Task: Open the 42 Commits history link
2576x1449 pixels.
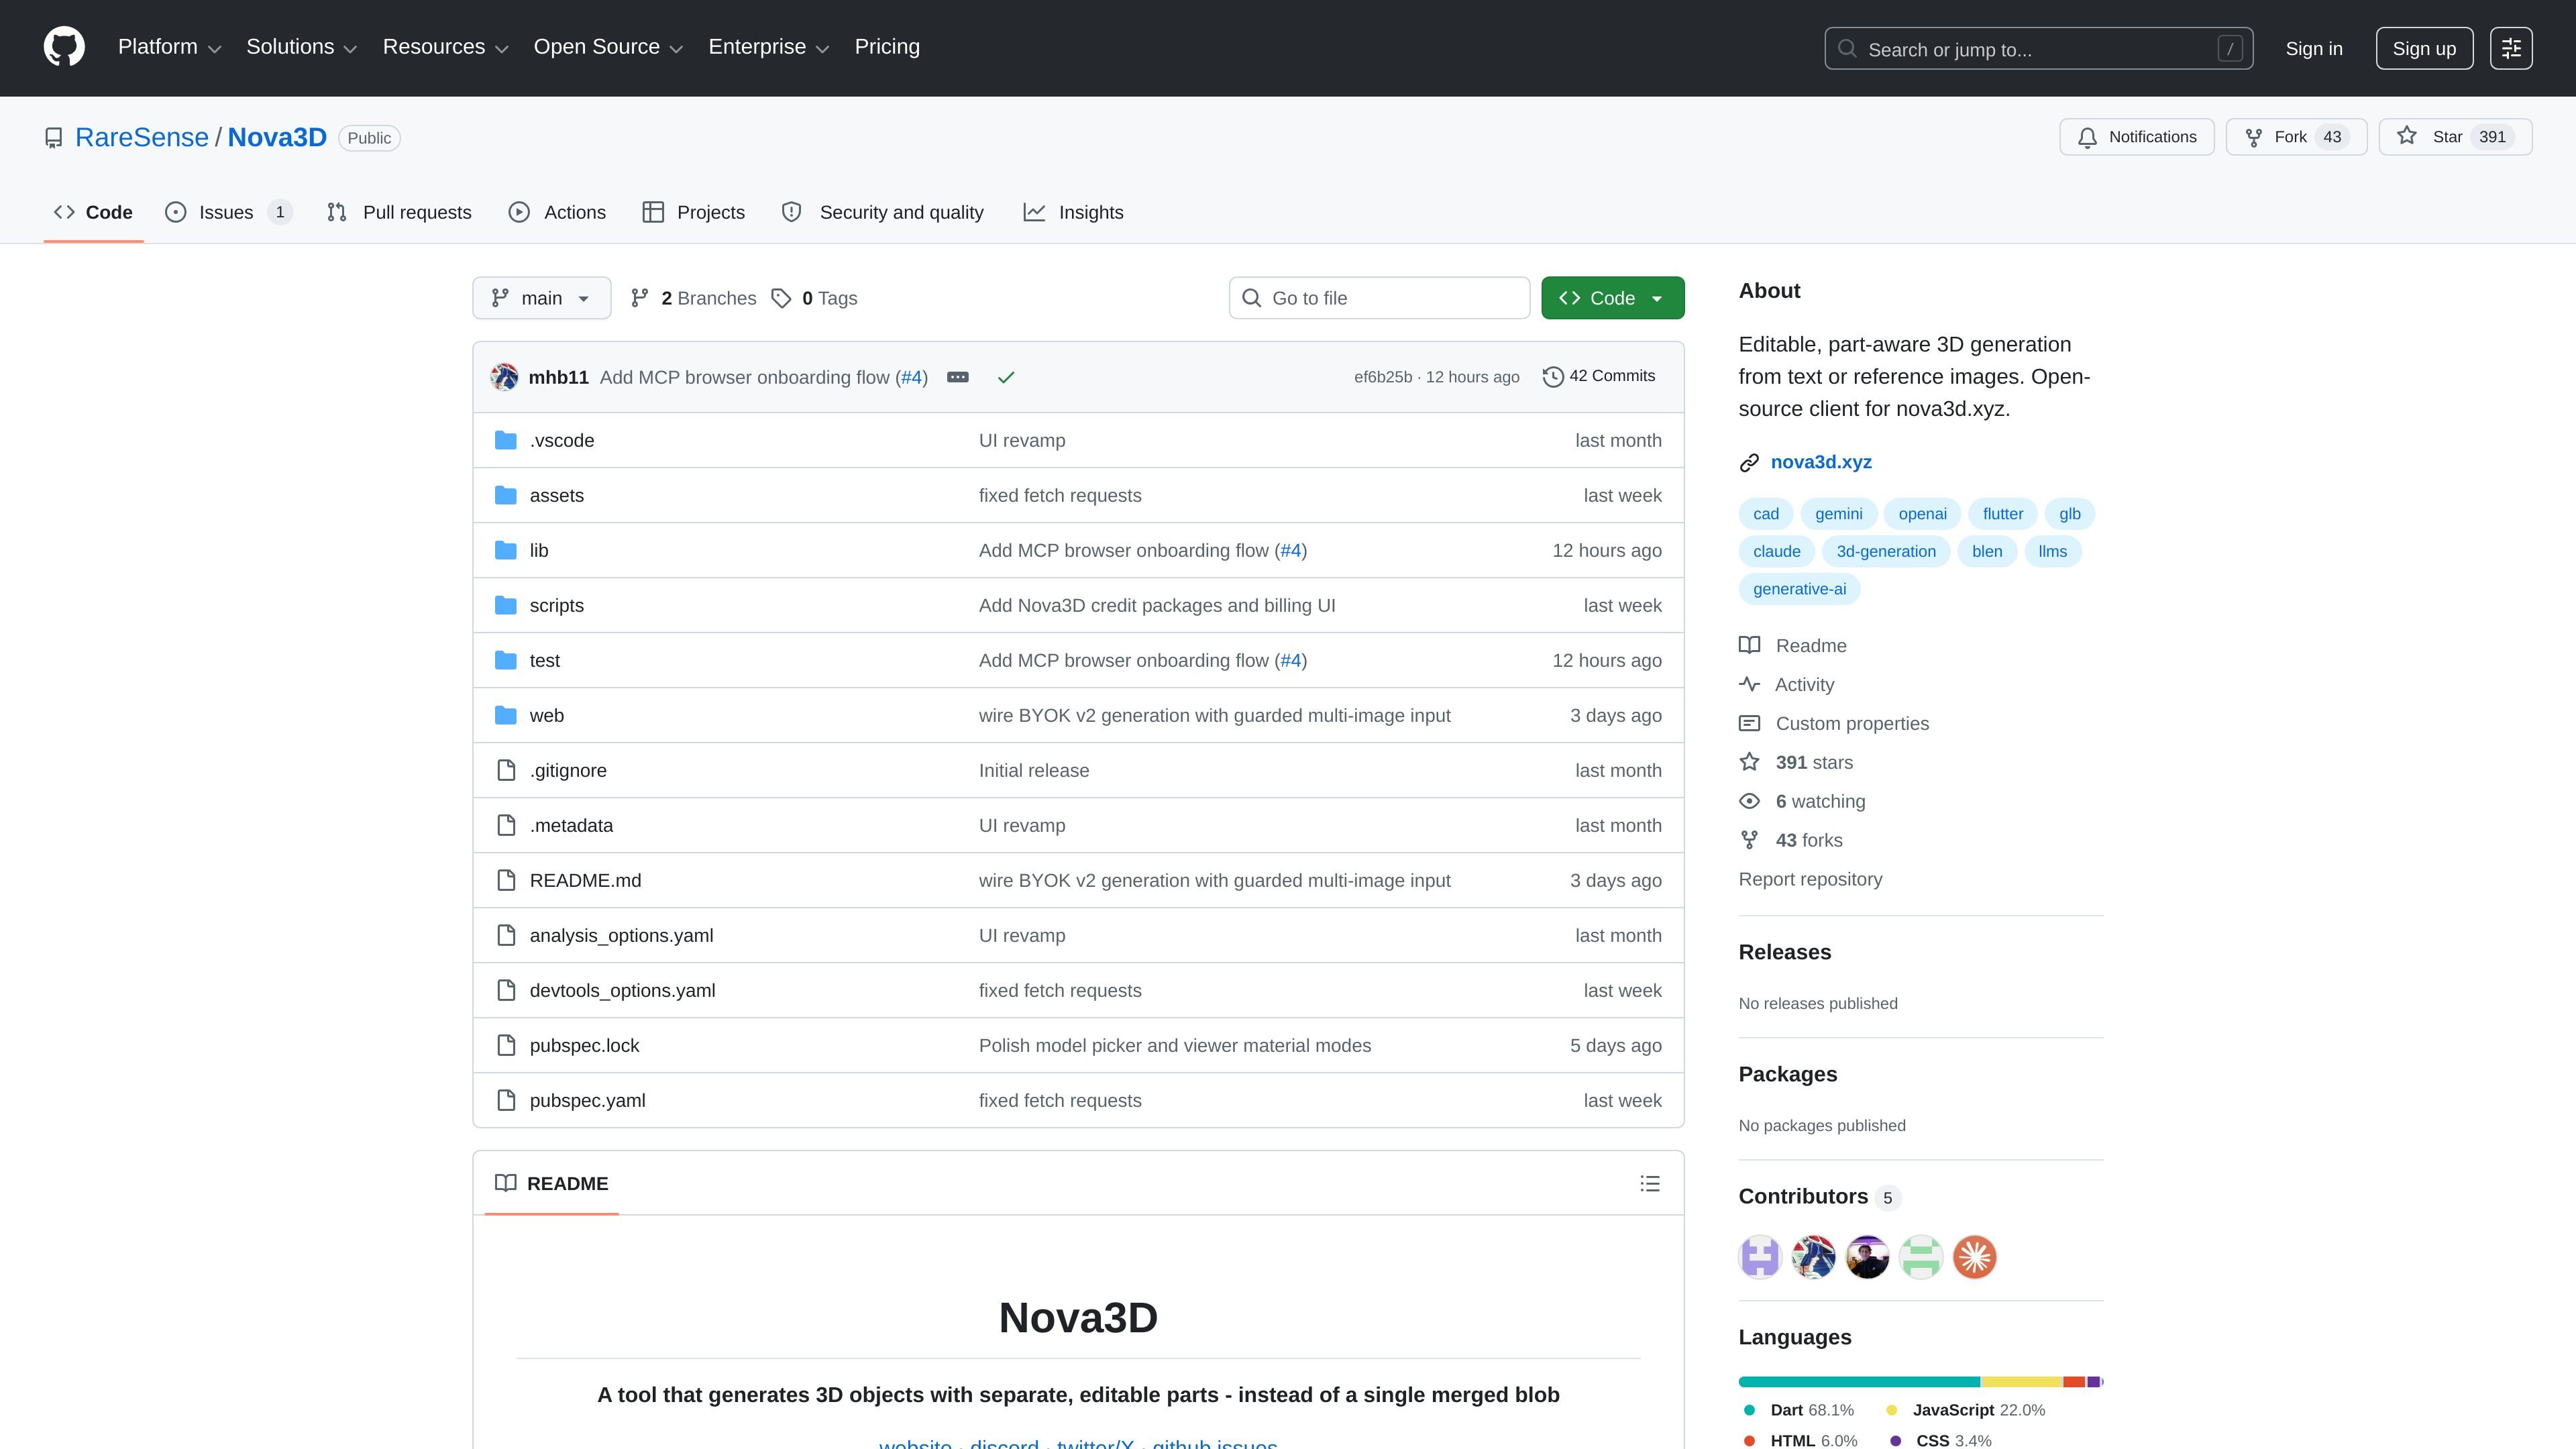Action: (x=1599, y=376)
